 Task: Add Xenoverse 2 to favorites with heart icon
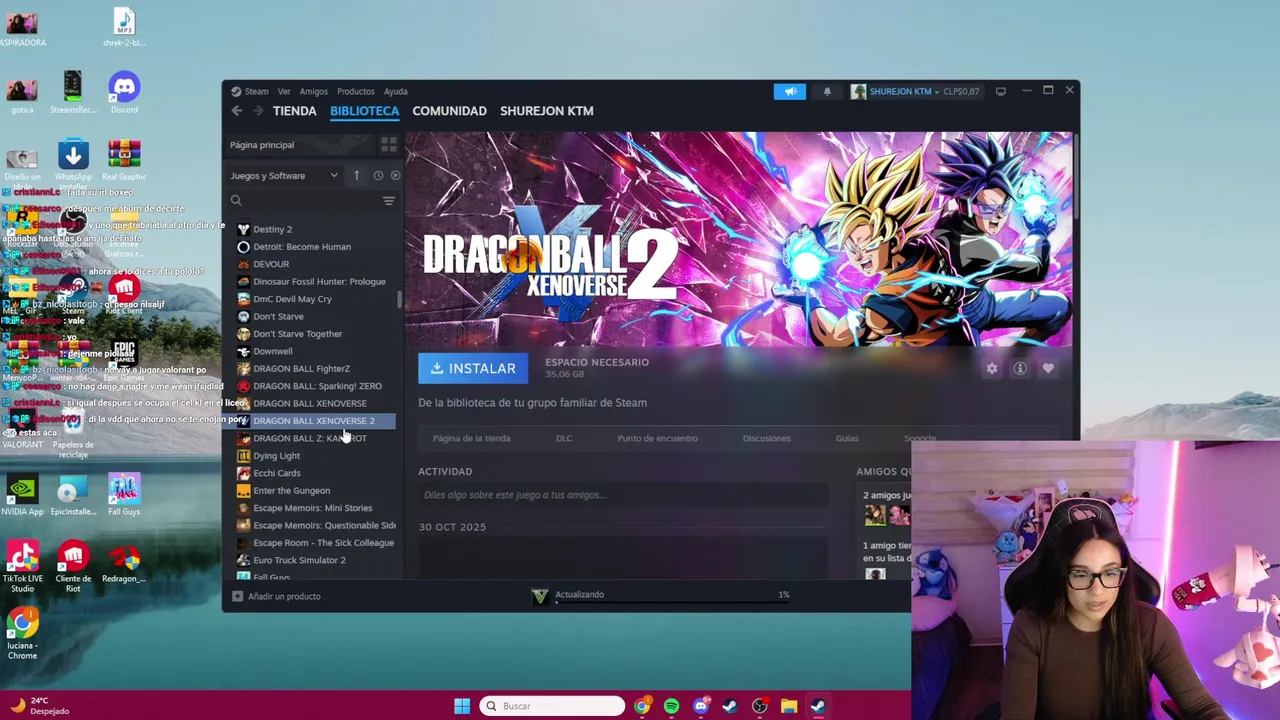1048,368
